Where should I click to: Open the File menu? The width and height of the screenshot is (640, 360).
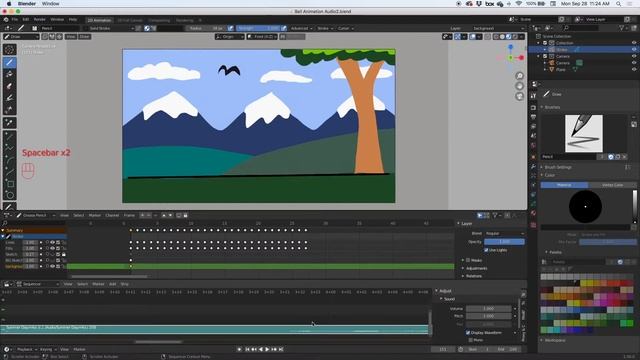pyautogui.click(x=15, y=20)
